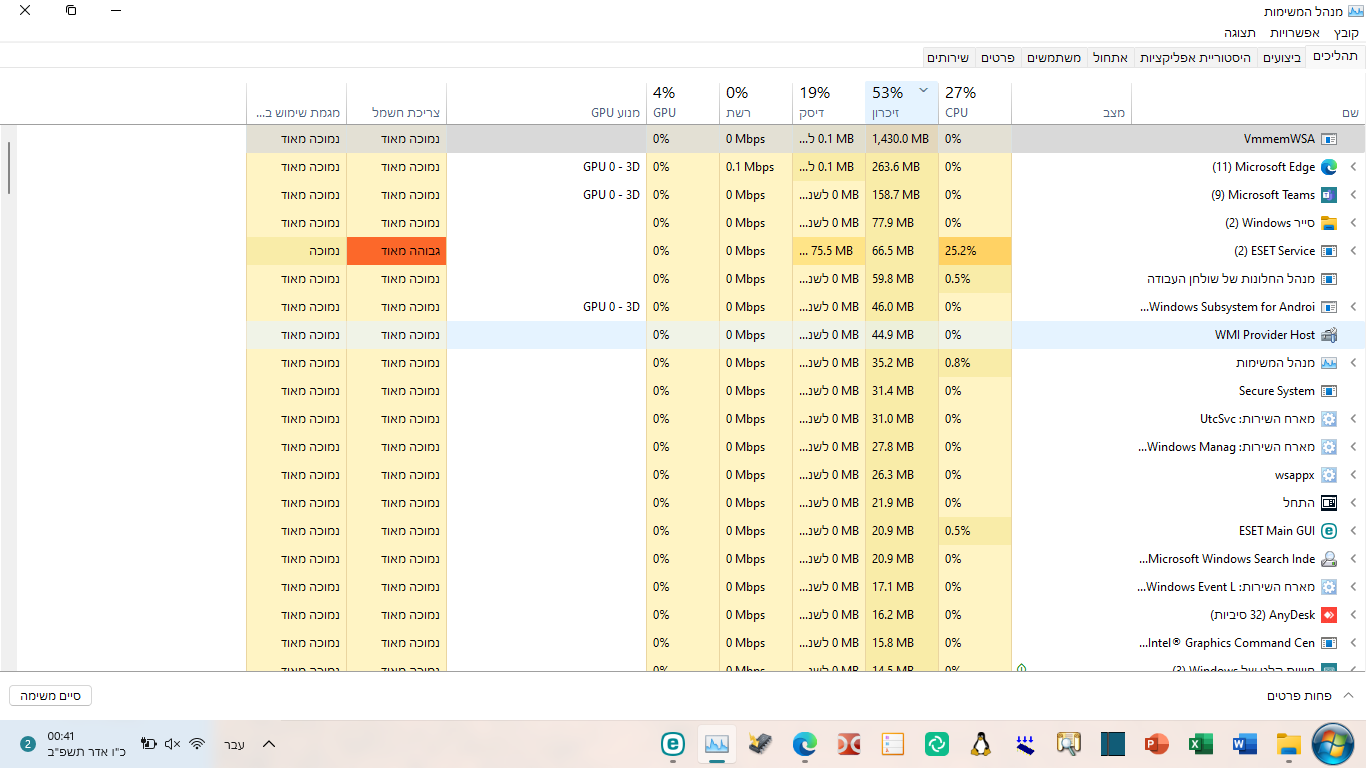Click the ESET Main GUI icon
Screen dimensions: 1366x768
click(1329, 531)
